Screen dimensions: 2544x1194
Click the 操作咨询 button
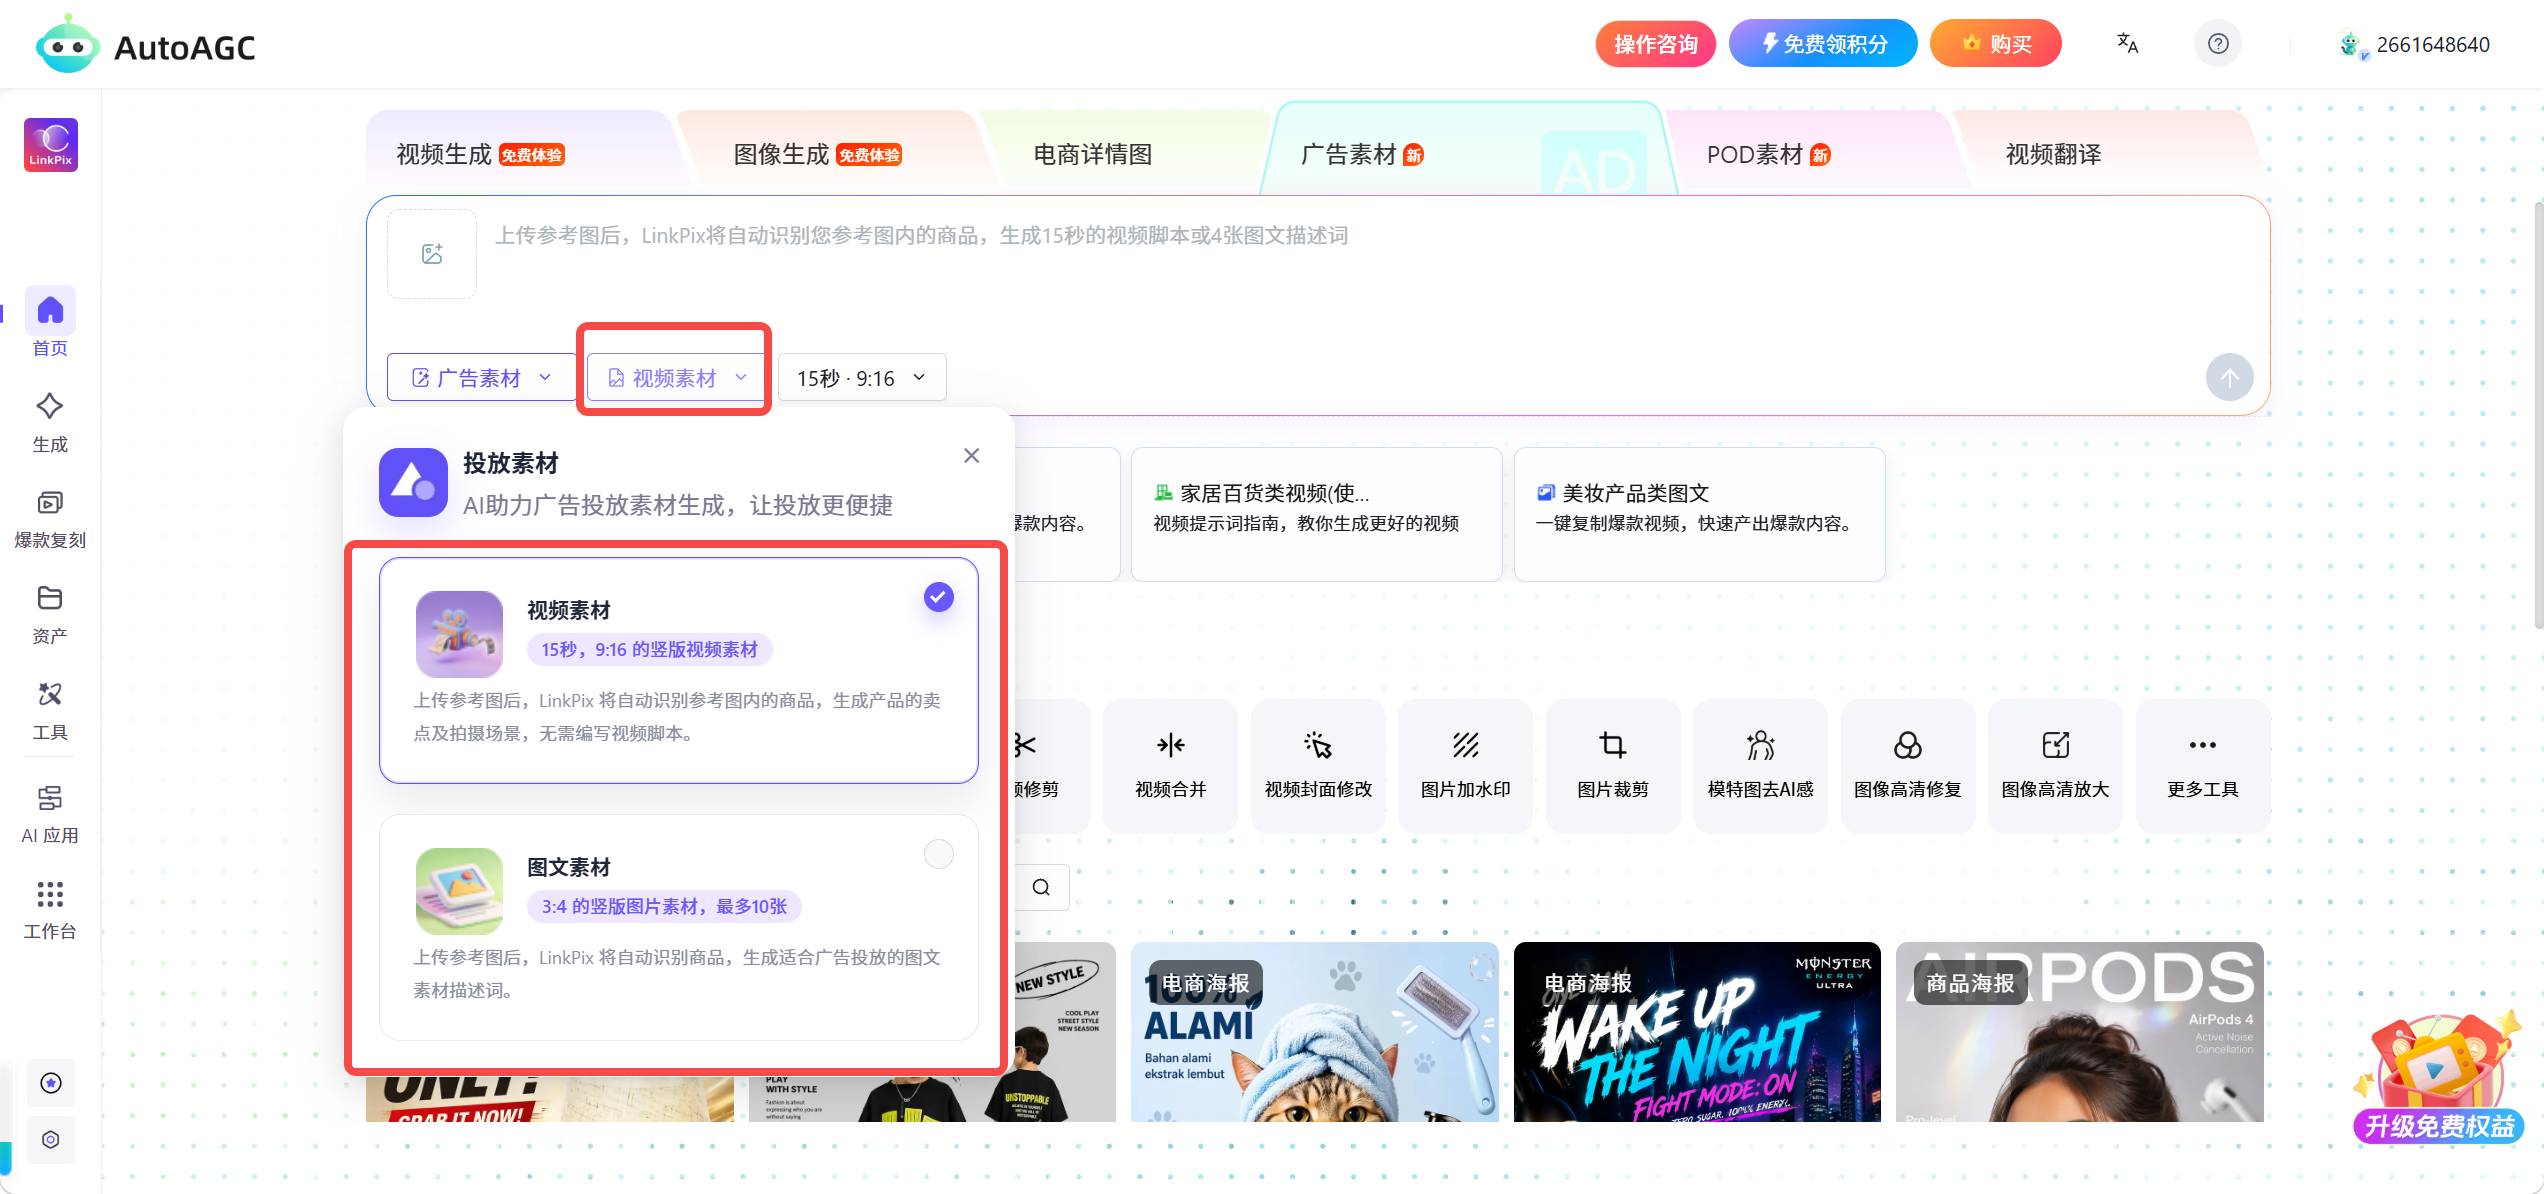click(x=1655, y=44)
